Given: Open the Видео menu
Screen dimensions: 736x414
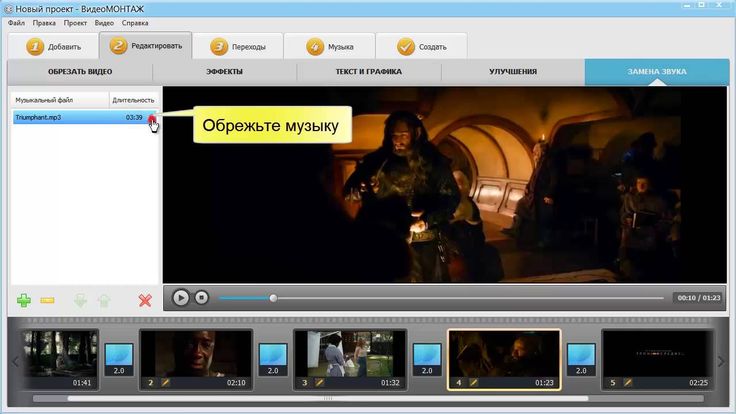Looking at the screenshot, I should pos(104,23).
